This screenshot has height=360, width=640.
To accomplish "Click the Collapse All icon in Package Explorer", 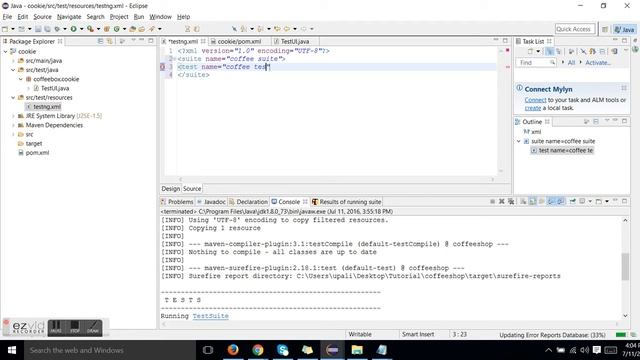I will point(100,41).
